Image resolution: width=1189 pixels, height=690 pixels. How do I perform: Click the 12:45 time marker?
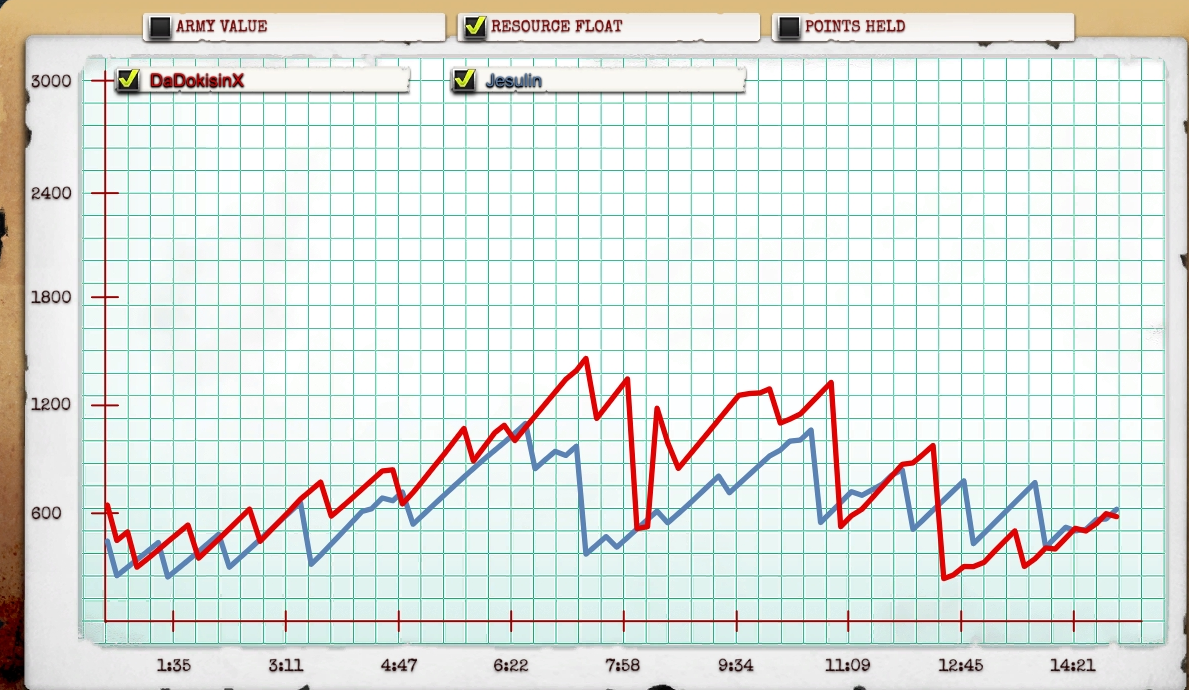pyautogui.click(x=960, y=665)
